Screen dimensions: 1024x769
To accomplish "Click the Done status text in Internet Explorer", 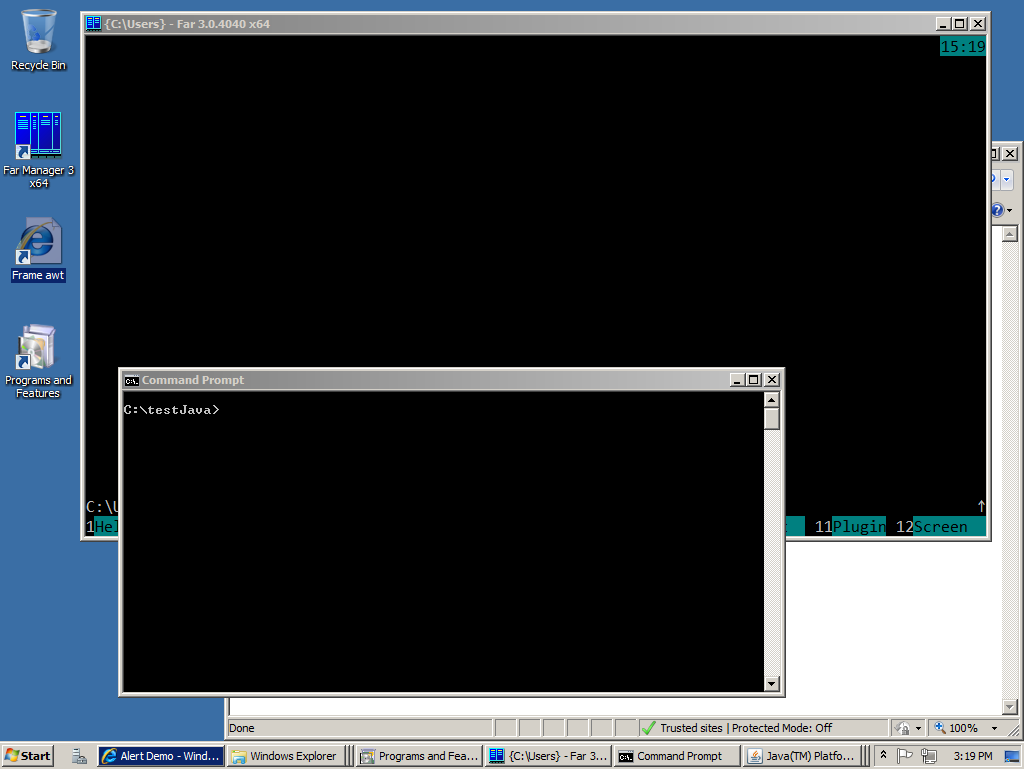I will pyautogui.click(x=242, y=728).
